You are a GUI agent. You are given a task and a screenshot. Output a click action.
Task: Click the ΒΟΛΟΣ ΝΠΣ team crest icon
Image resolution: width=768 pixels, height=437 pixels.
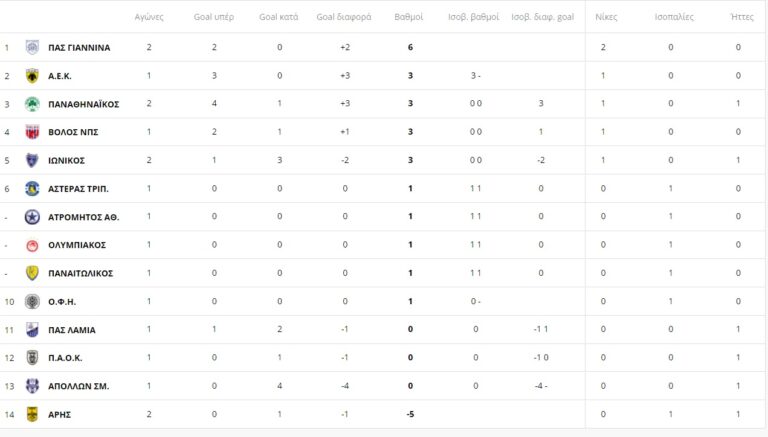pyautogui.click(x=32, y=132)
